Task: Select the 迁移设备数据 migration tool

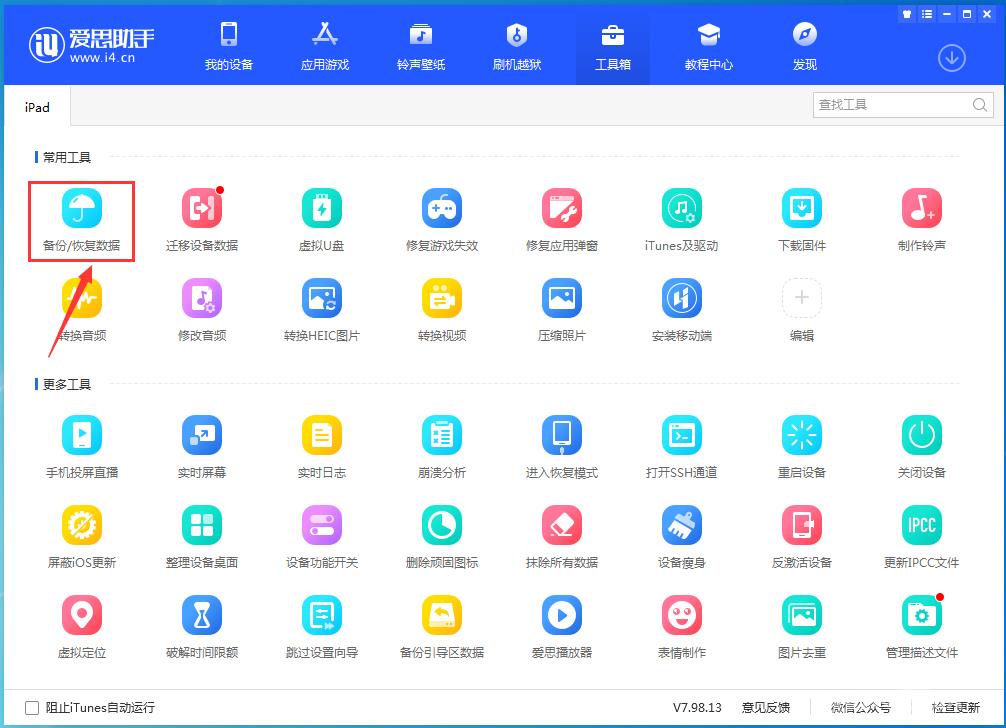Action: click(x=202, y=220)
